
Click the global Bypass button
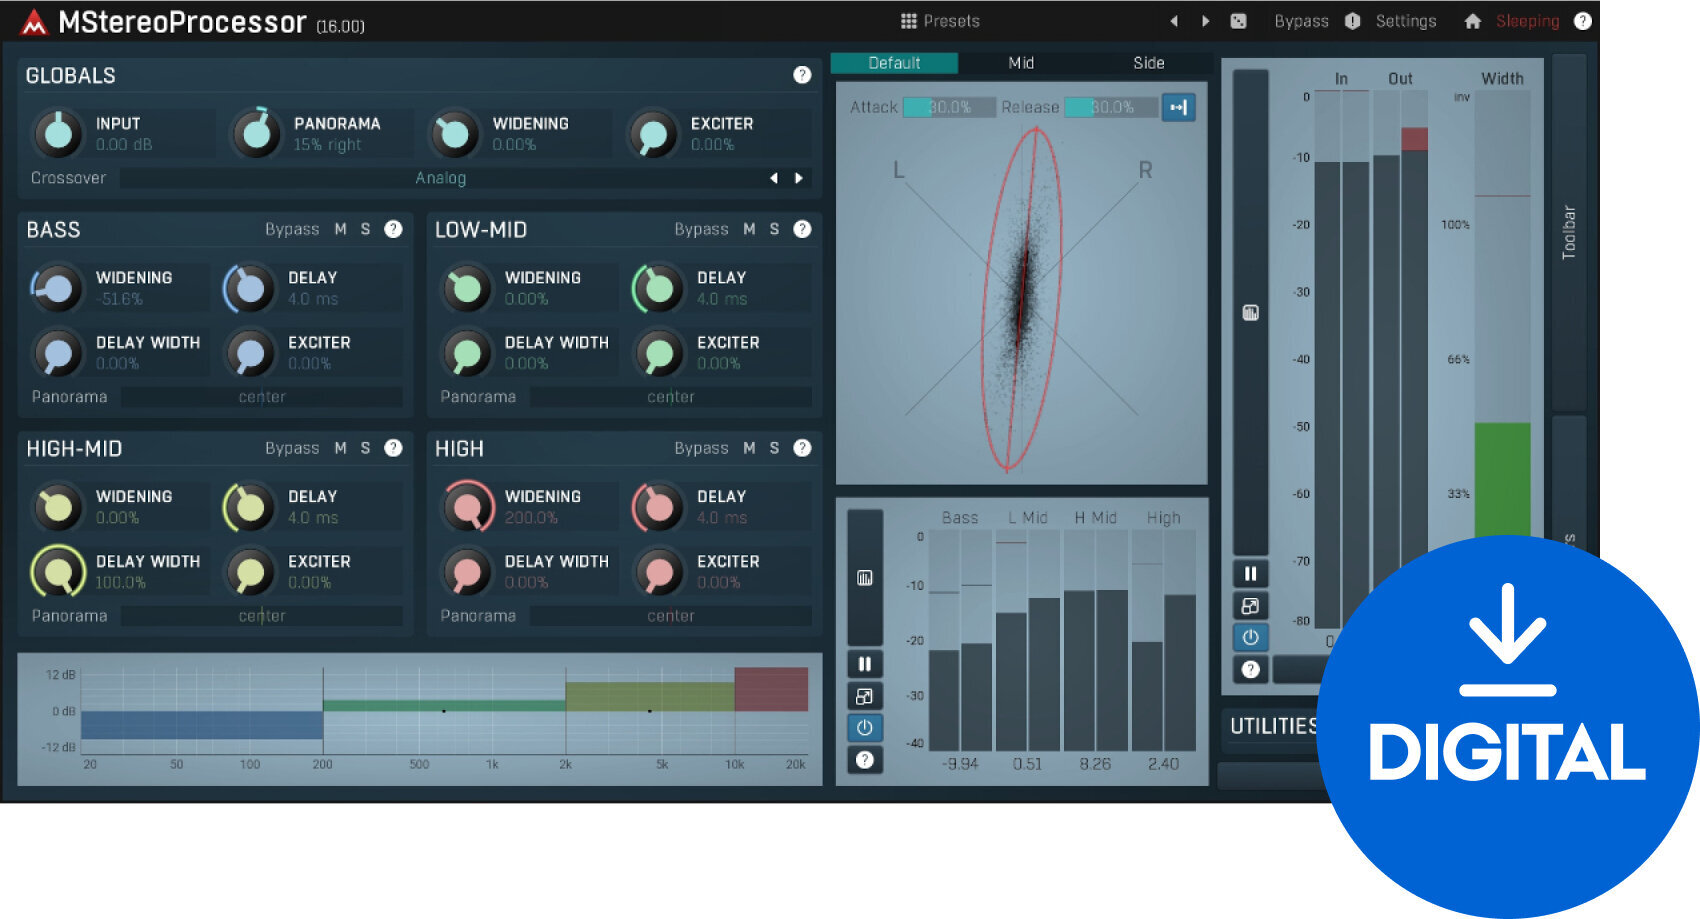pyautogui.click(x=1301, y=21)
